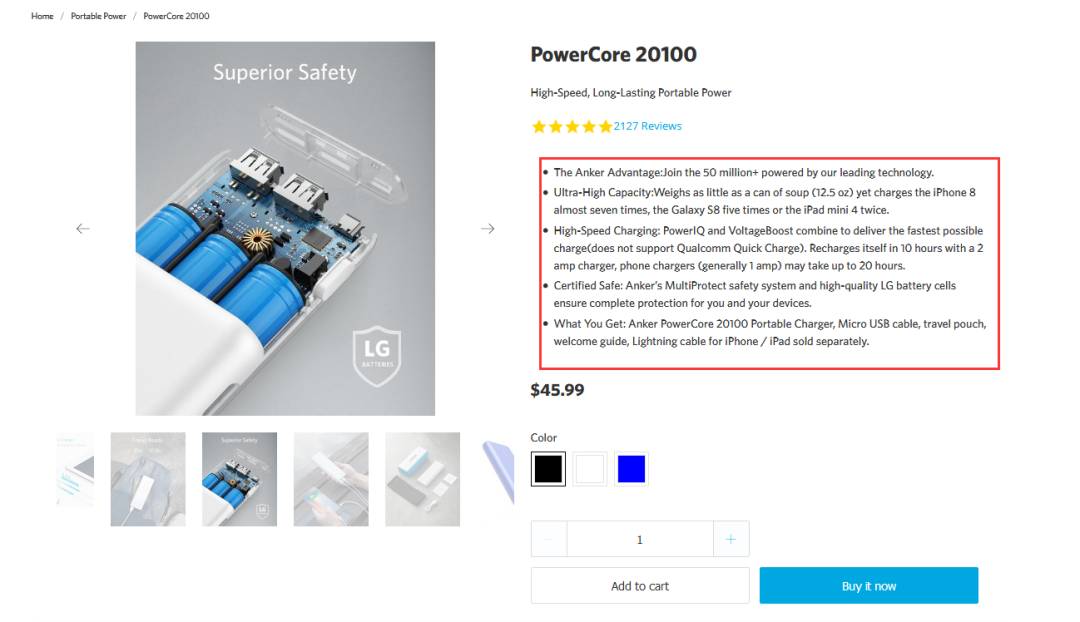Click the five-star rating icons
The height and width of the screenshot is (622, 1080).
coord(571,127)
